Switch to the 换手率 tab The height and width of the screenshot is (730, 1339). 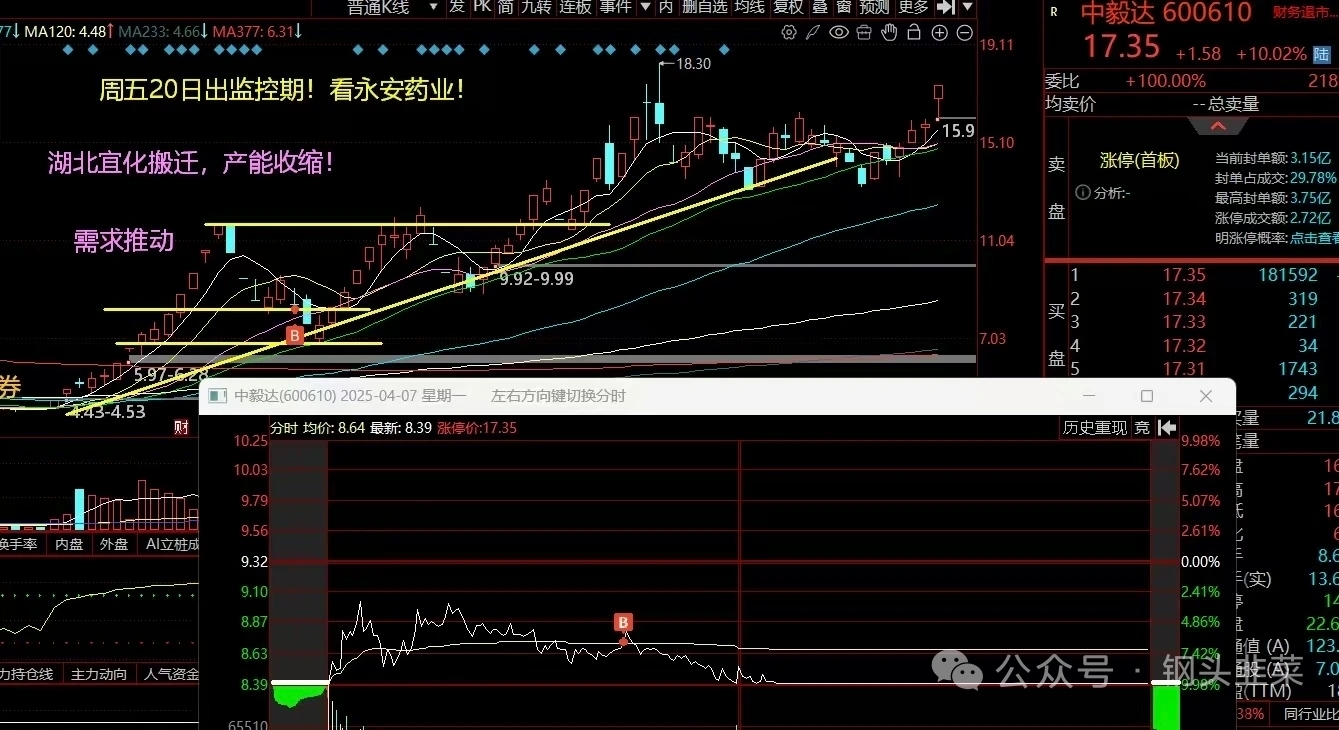click(20, 545)
